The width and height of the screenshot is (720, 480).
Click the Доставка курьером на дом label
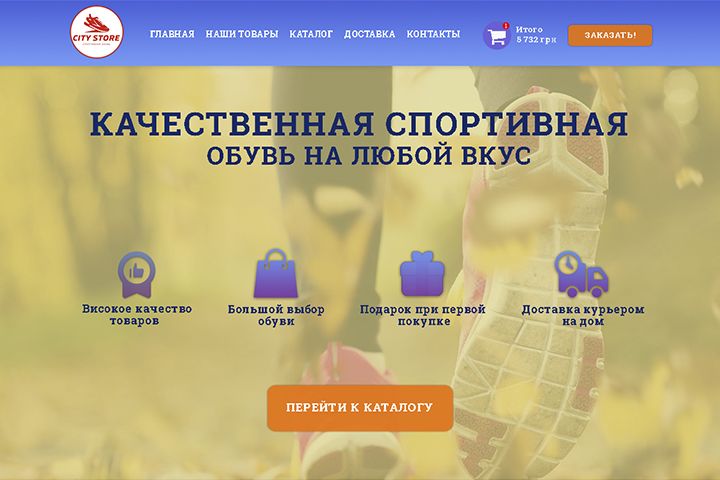click(x=583, y=315)
